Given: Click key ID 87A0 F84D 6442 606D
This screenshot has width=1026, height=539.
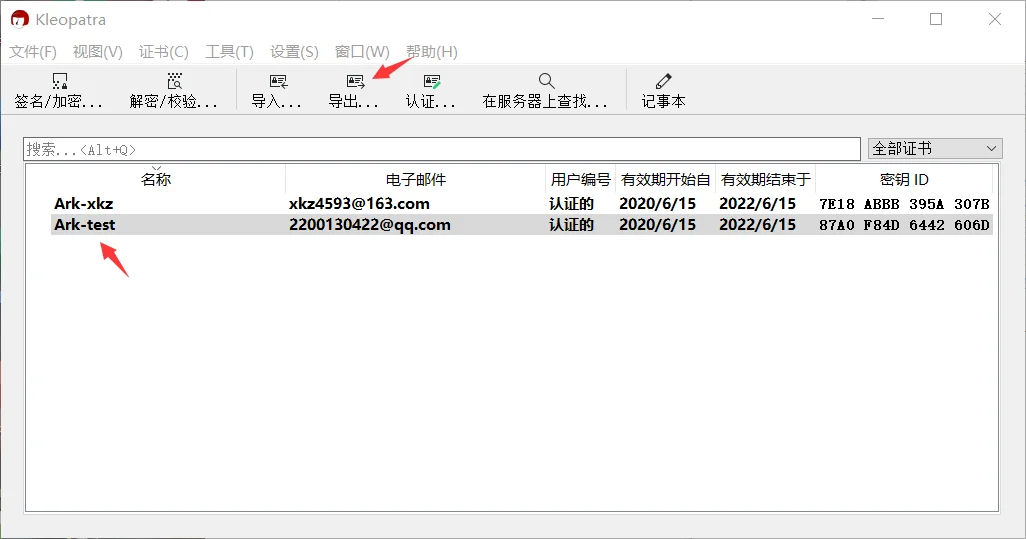Looking at the screenshot, I should point(904,225).
